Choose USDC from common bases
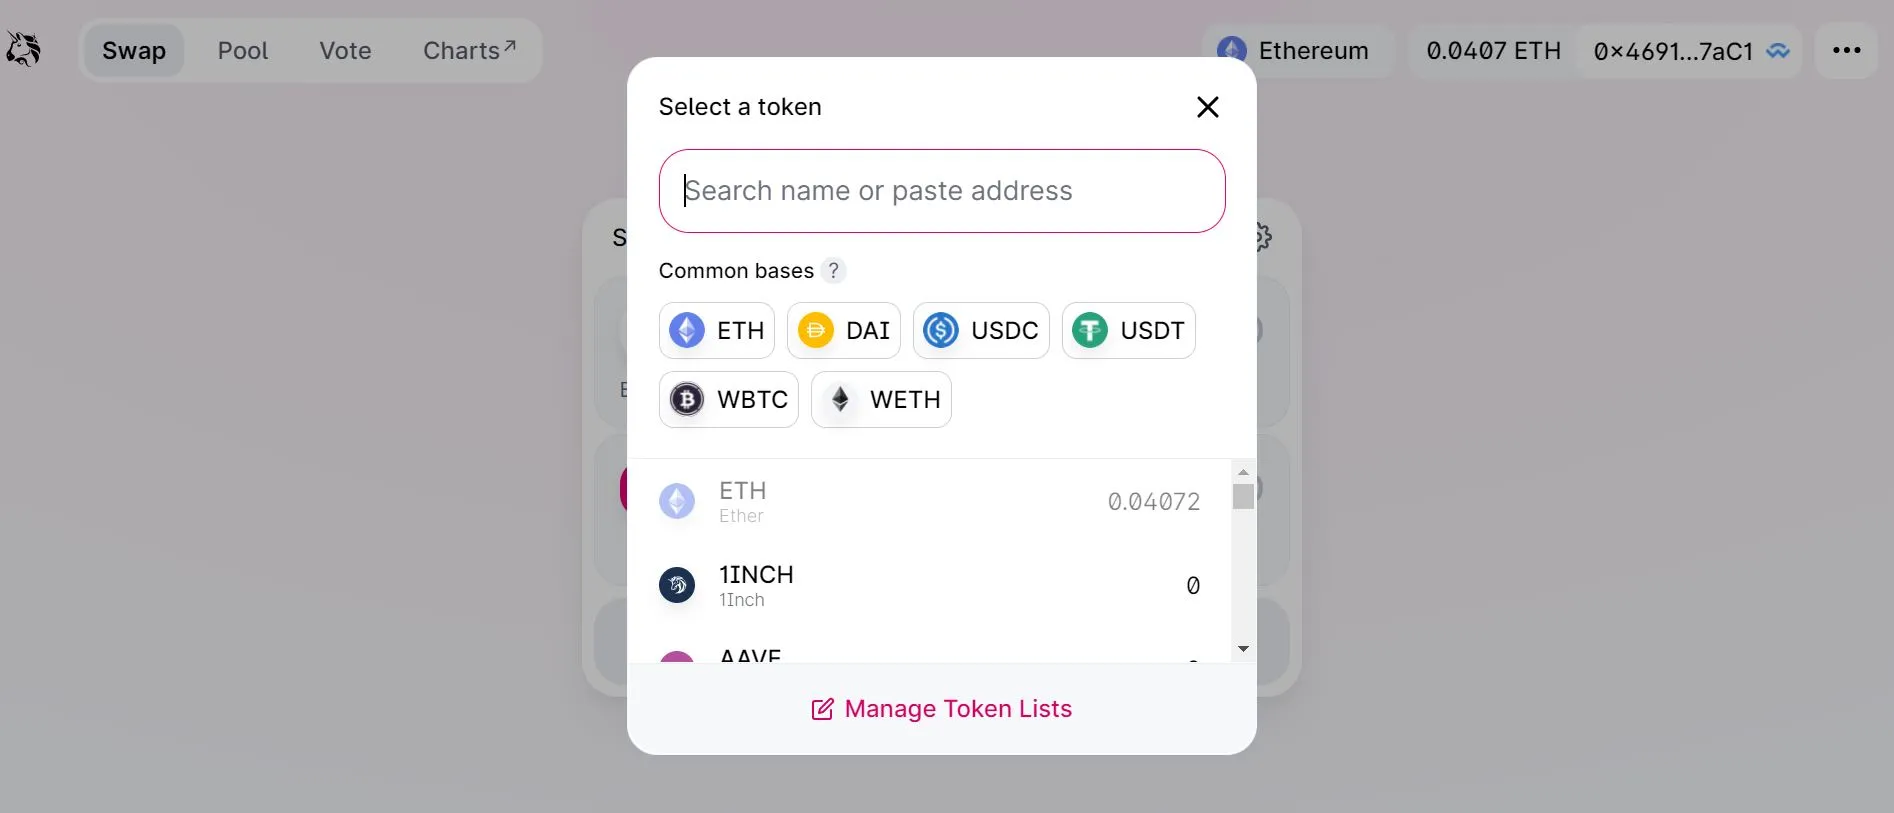The height and width of the screenshot is (813, 1894). click(981, 331)
